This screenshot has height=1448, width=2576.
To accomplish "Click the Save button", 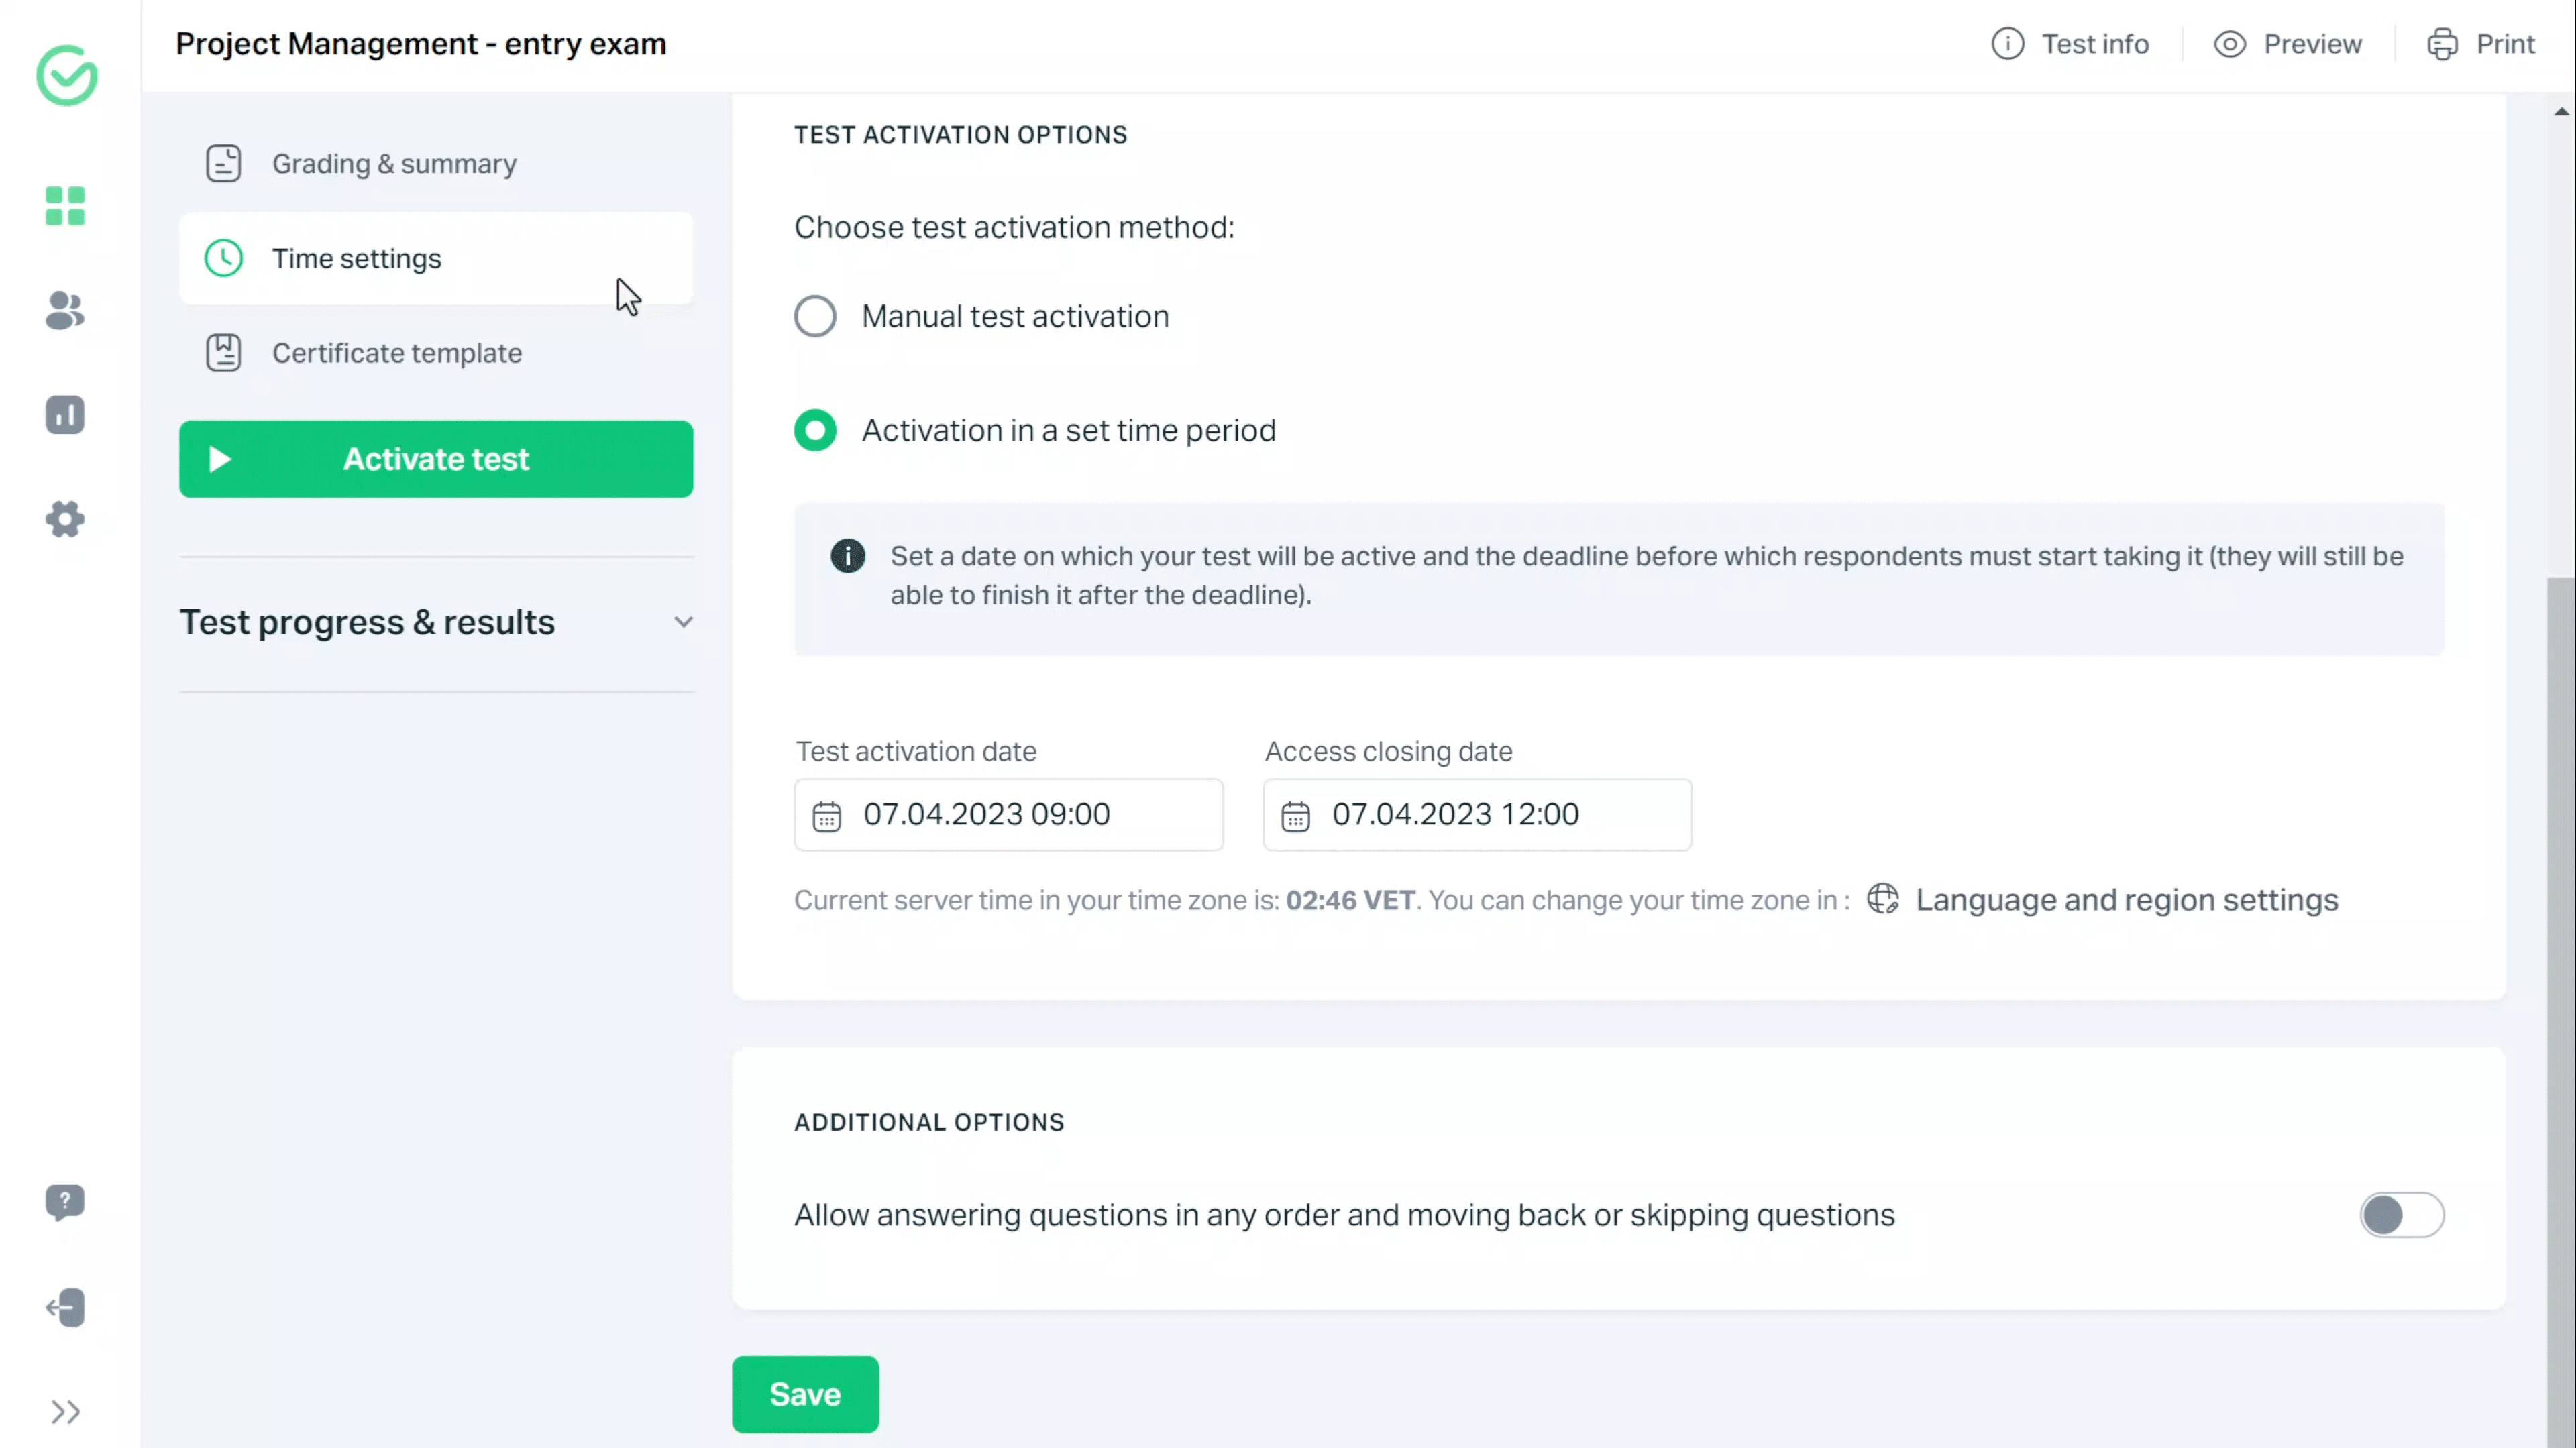I will click(x=805, y=1394).
